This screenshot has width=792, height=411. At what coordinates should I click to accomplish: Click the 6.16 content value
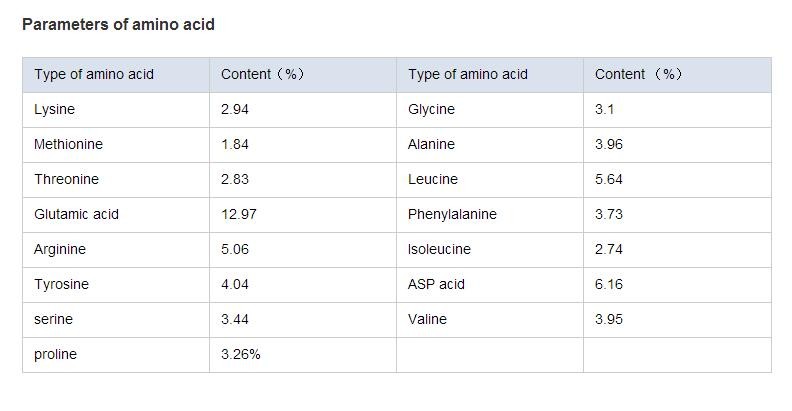point(609,284)
